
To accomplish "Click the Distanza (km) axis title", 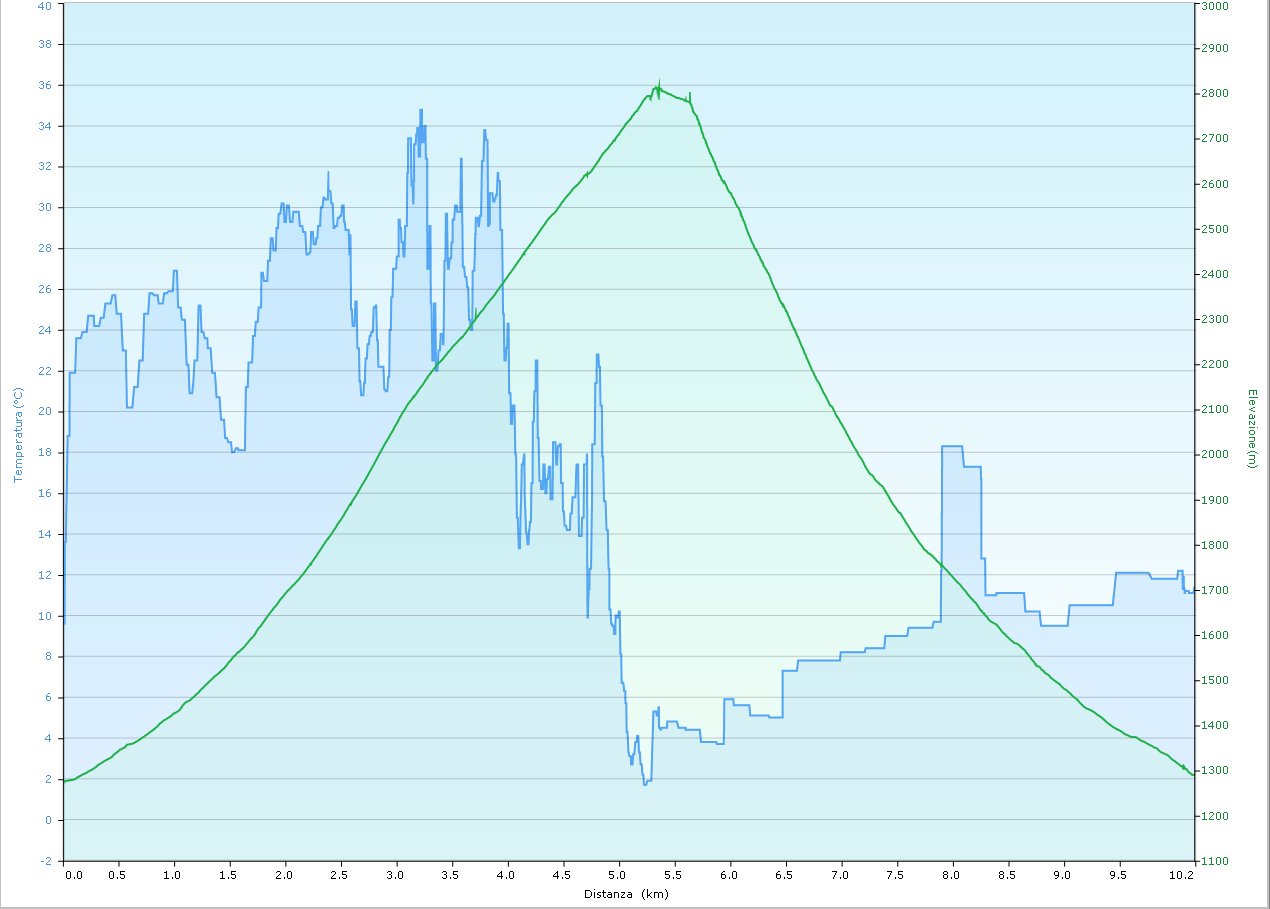I will (x=625, y=894).
